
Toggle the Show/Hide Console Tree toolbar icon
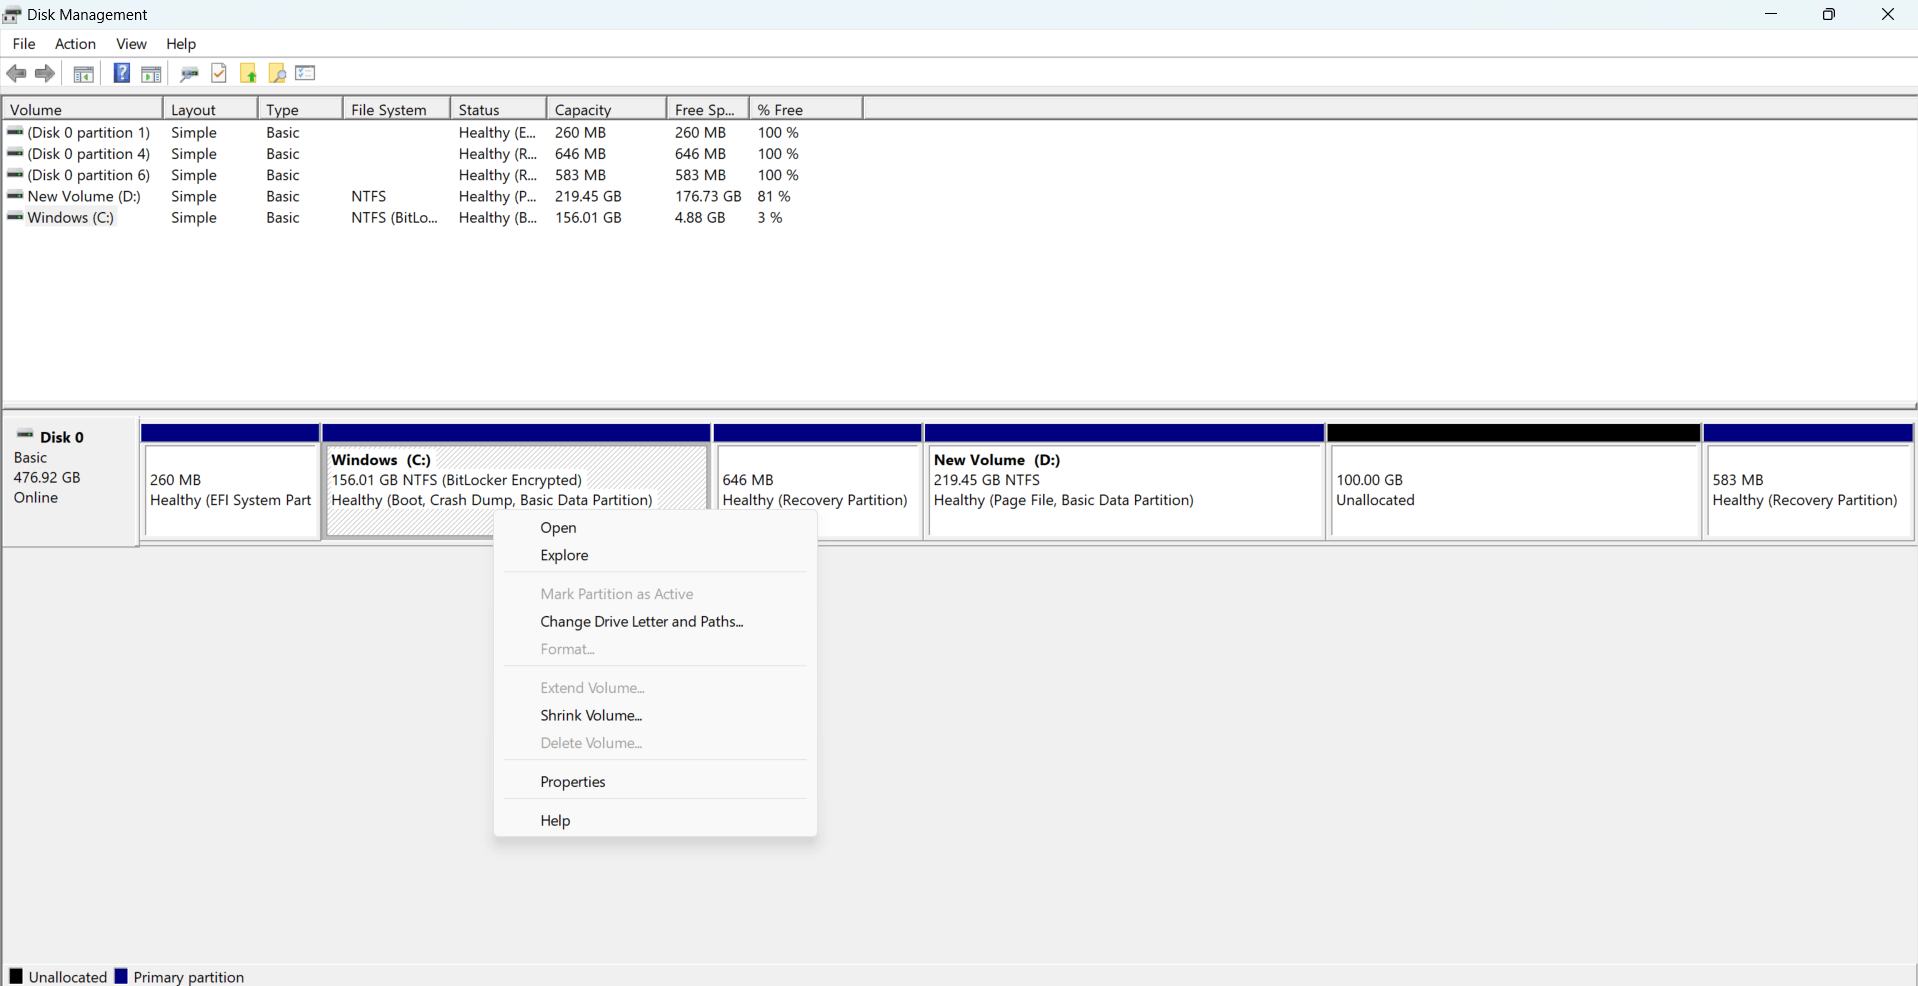[84, 74]
